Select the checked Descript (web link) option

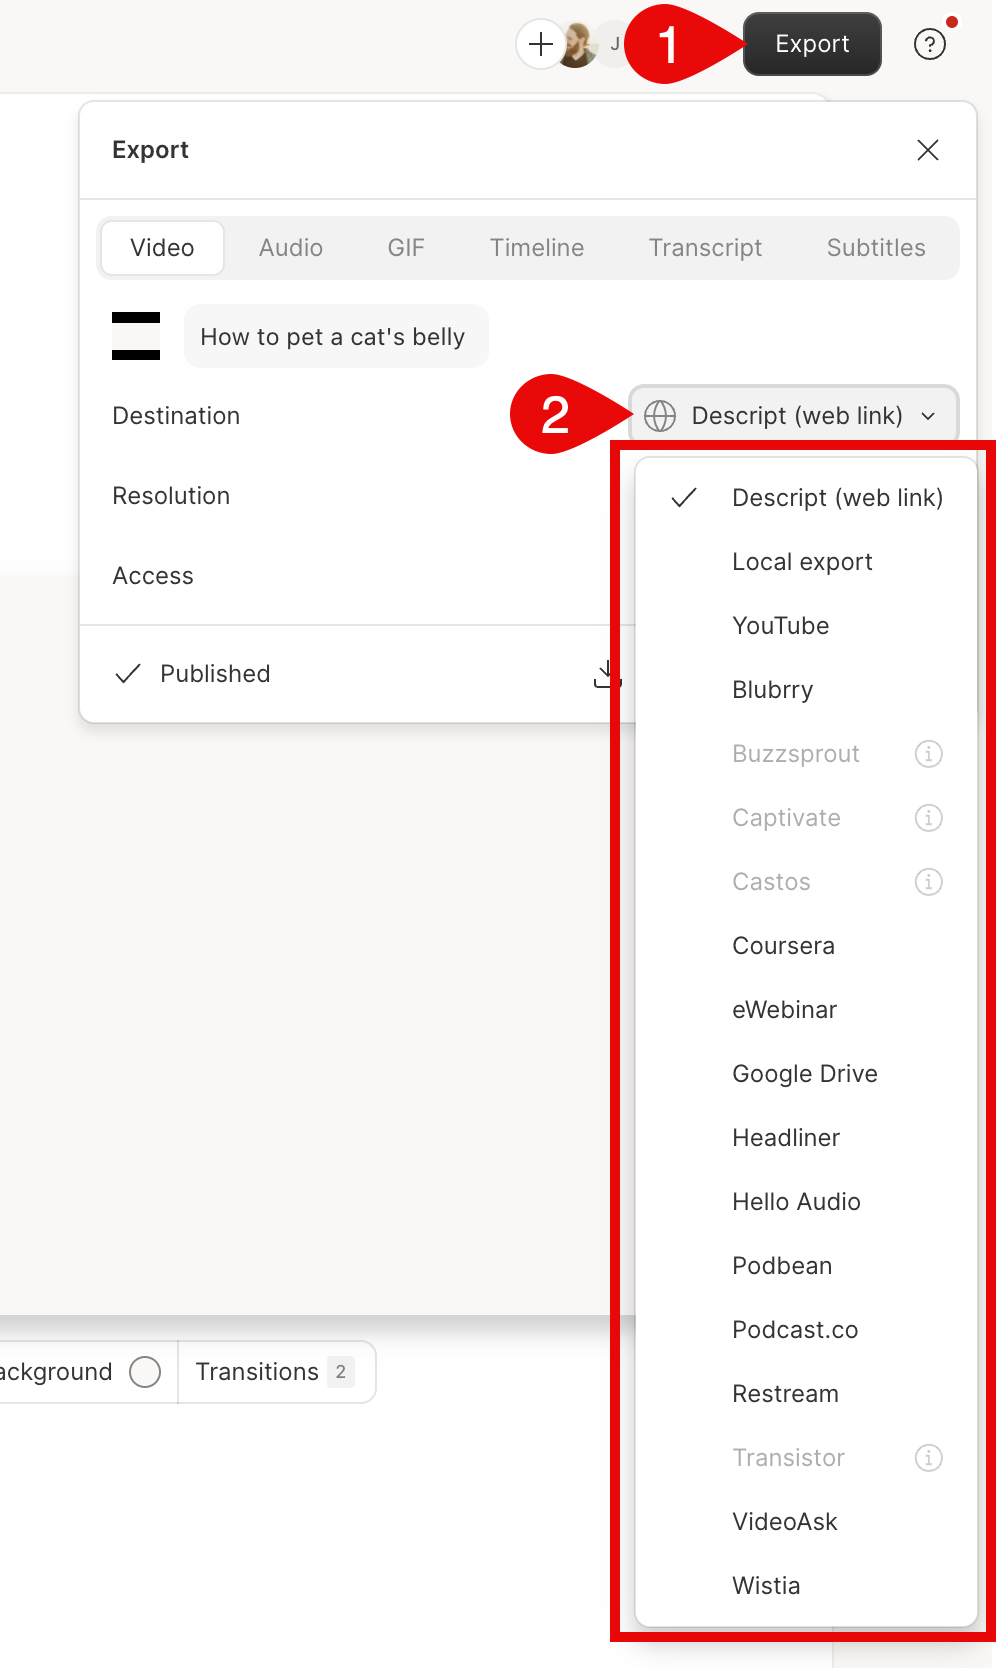click(837, 498)
